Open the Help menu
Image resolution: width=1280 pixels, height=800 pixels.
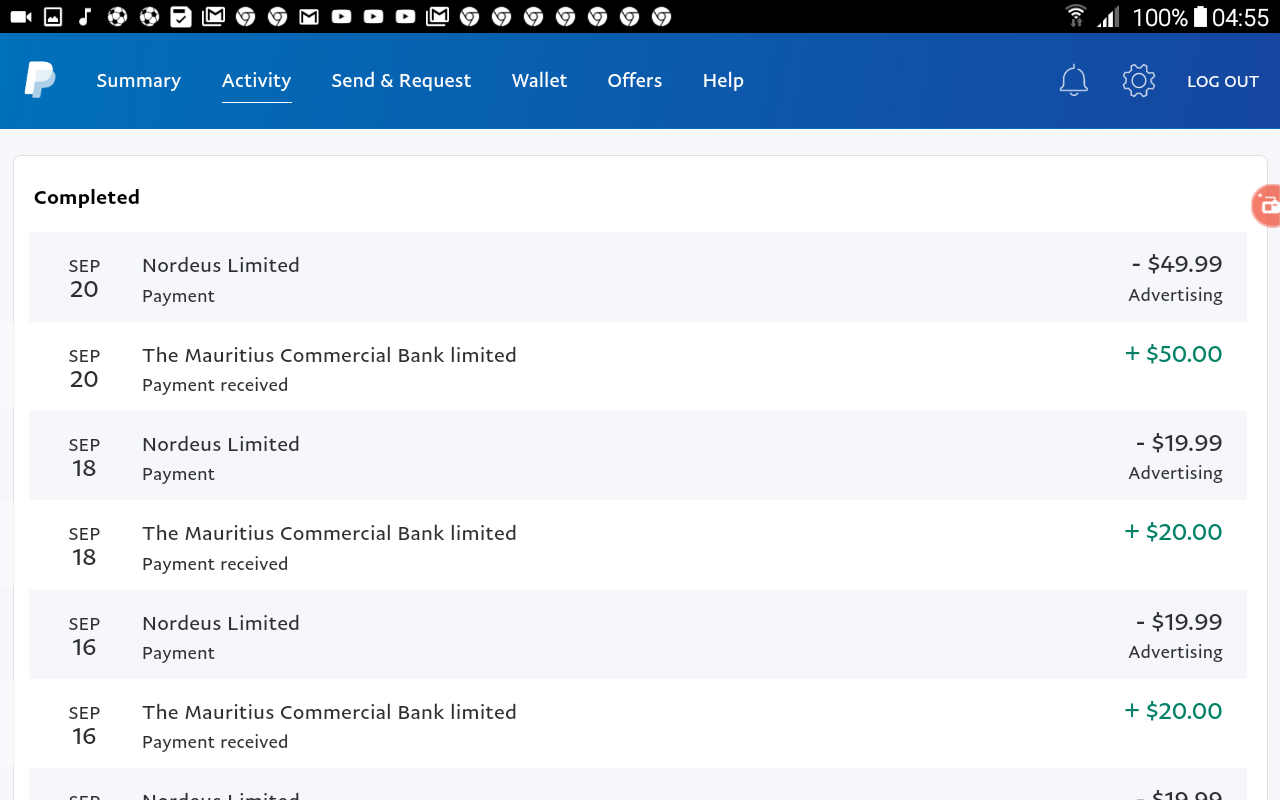pos(723,81)
